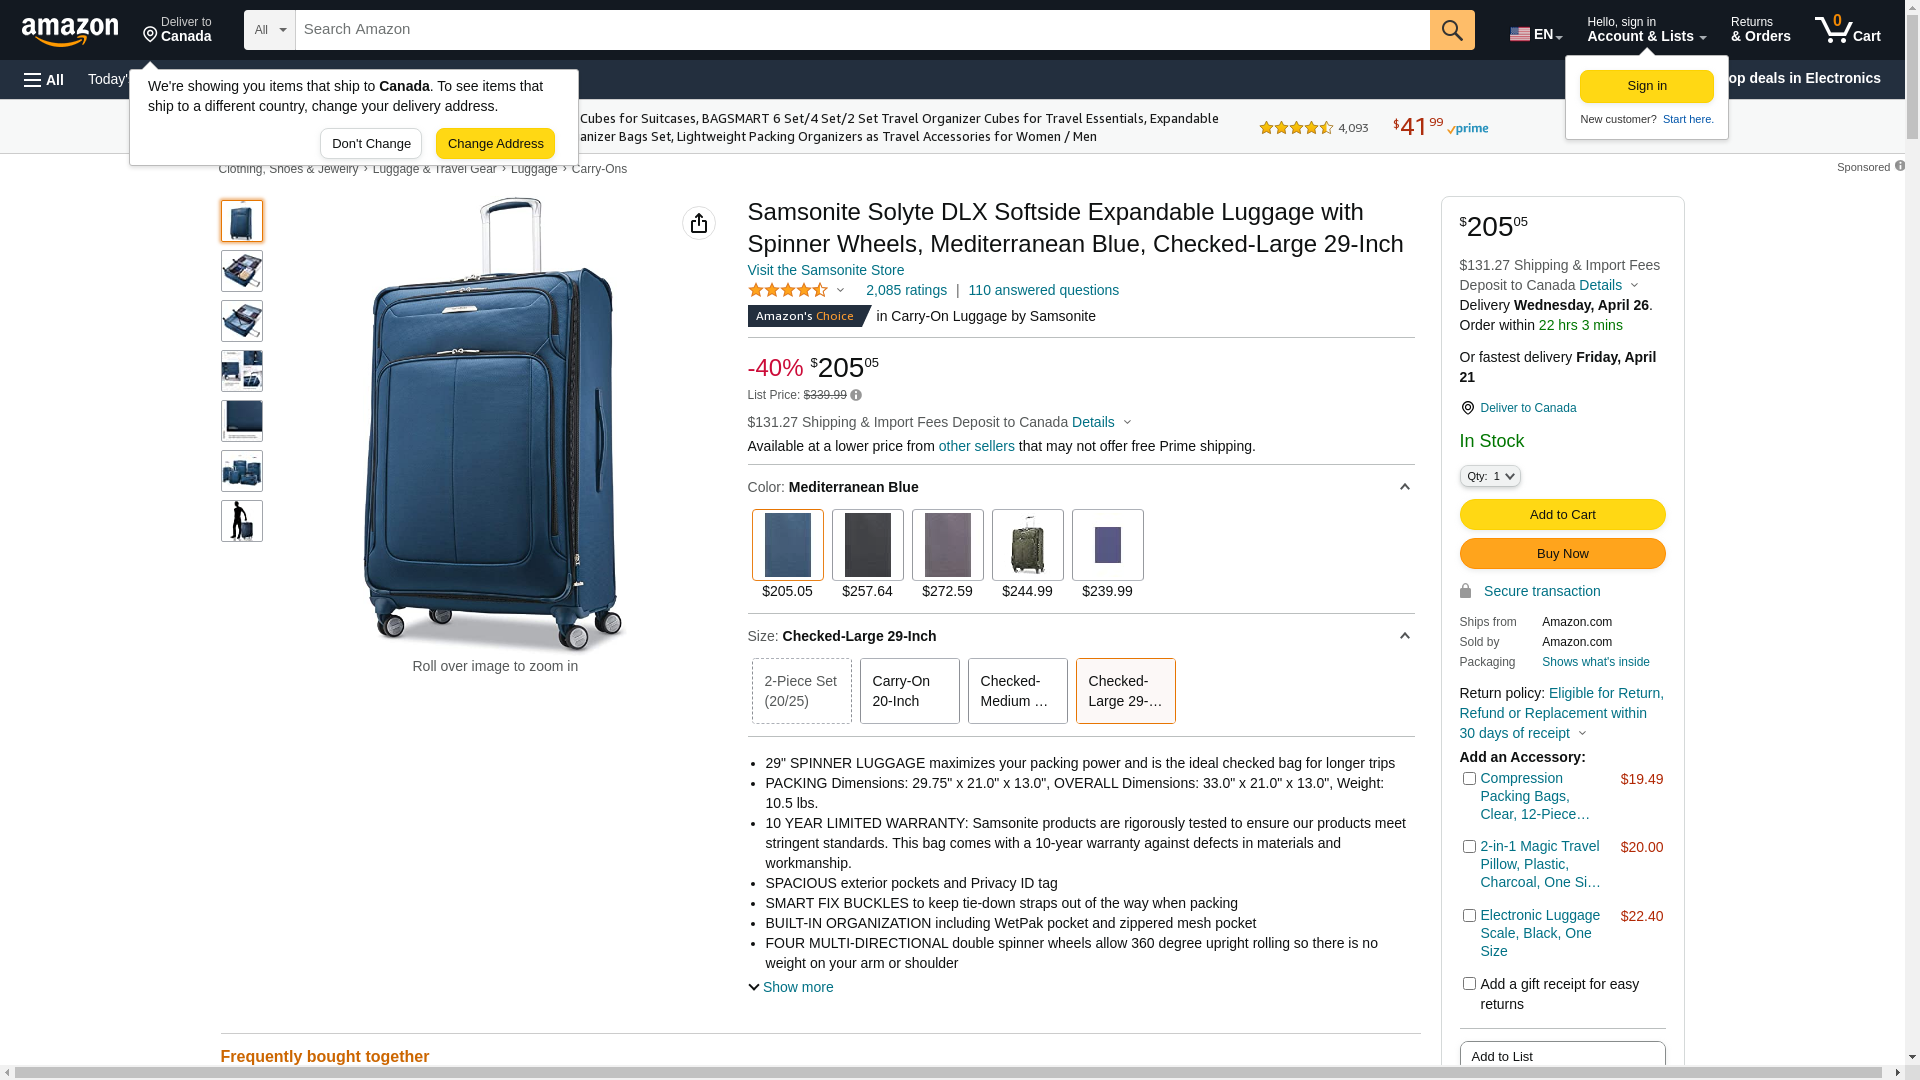Open the Visit the Samsonite Store link
Screen dimensions: 1920x1080
tap(825, 270)
